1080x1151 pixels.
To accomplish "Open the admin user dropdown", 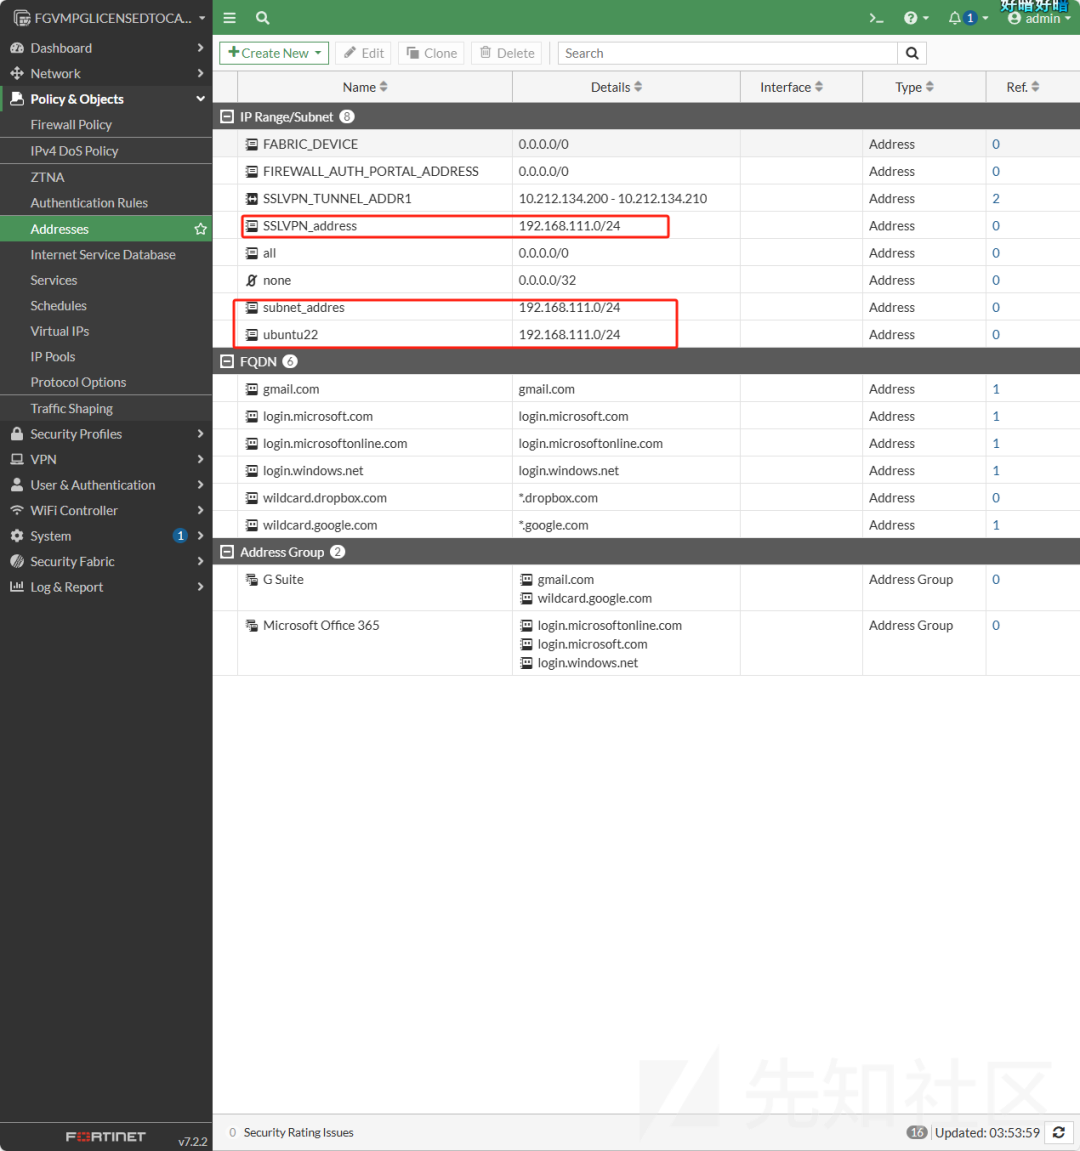I will pyautogui.click(x=1039, y=18).
